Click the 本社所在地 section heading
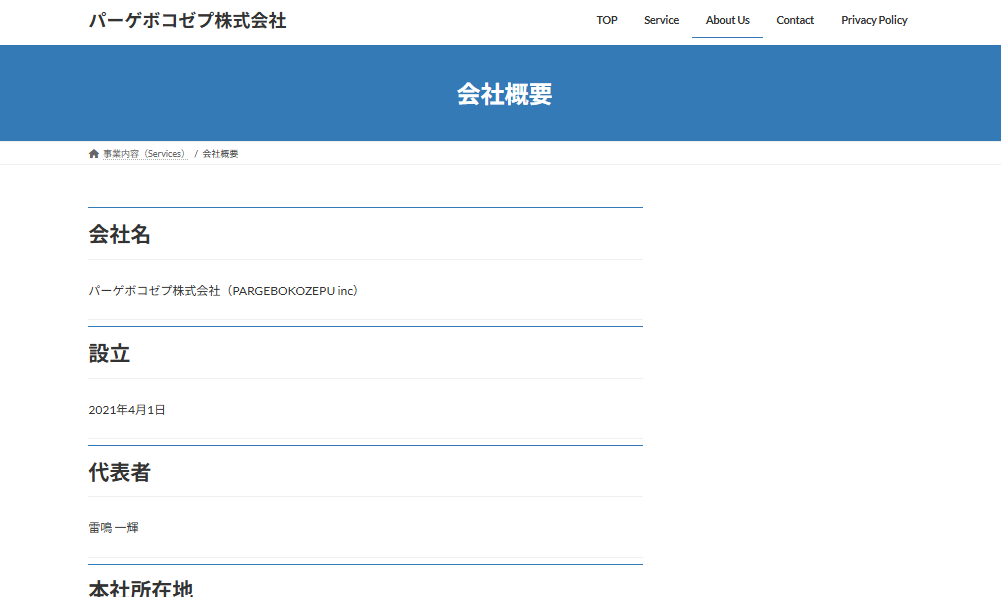The image size is (1001, 597). [x=140, y=588]
